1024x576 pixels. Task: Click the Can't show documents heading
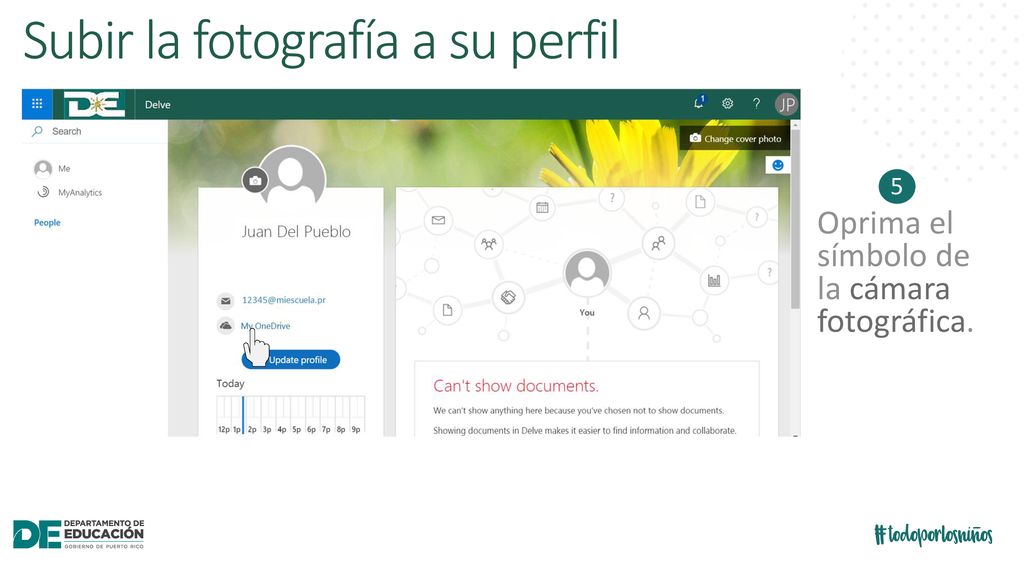tap(515, 386)
